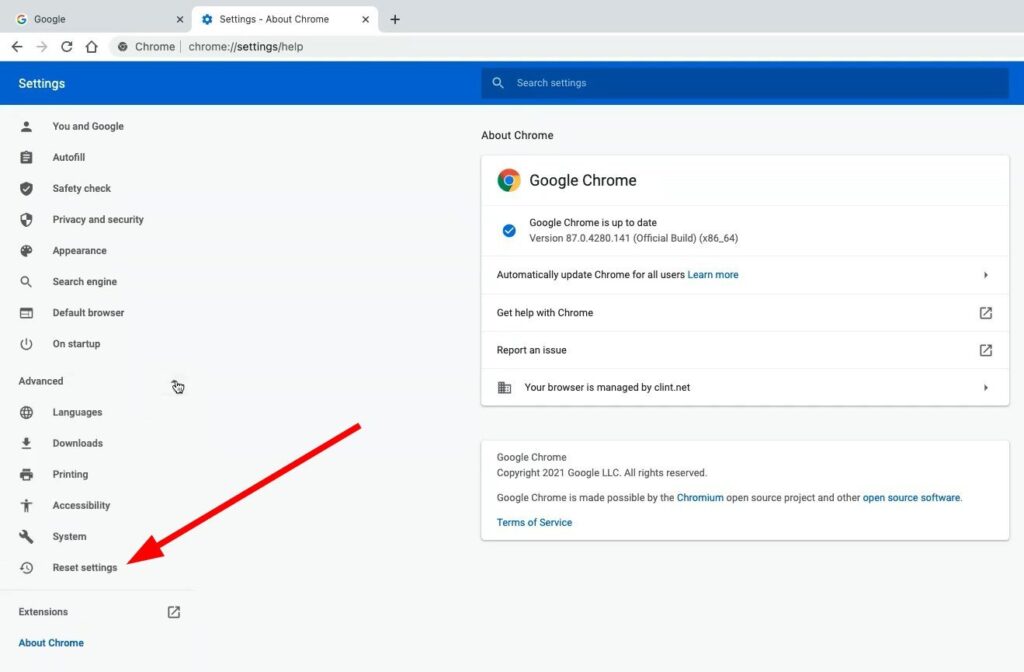The image size is (1024, 672).
Task: Click the Reset settings clock icon
Action: coord(27,568)
